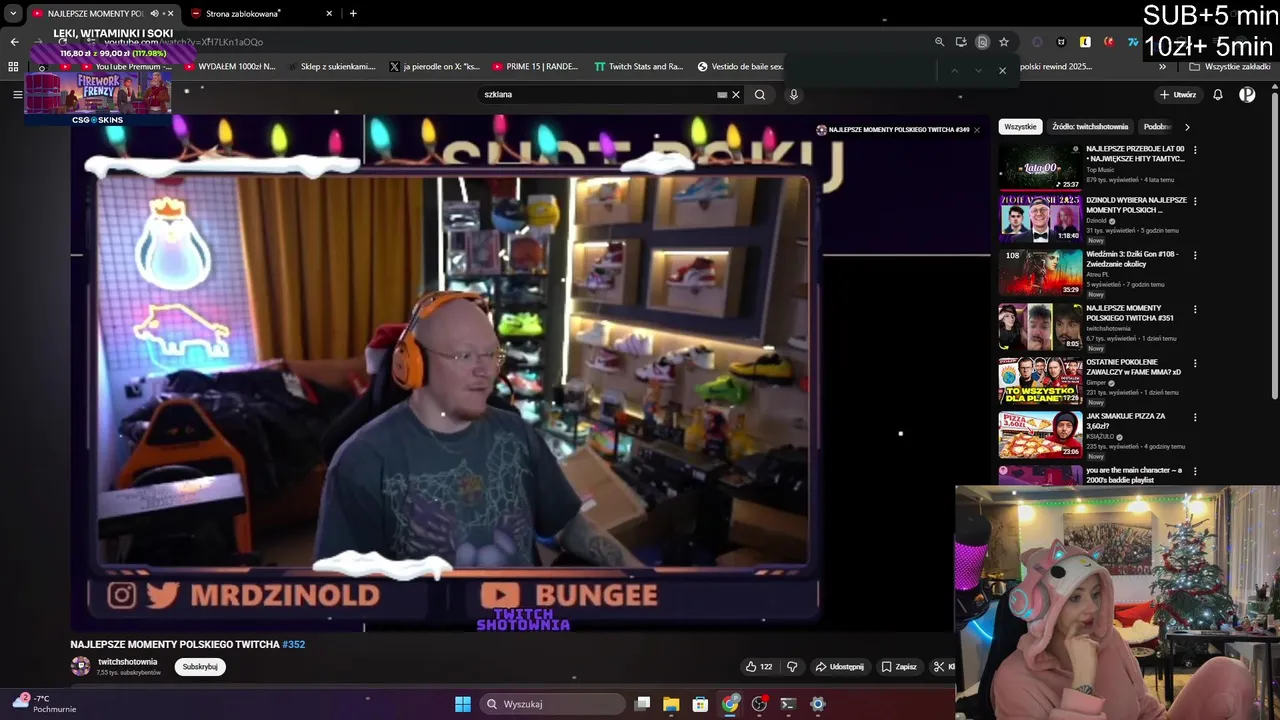Viewport: 1280px width, 720px height.
Task: Open the 'polski rewind 2025' bookmark
Action: coord(1056,67)
